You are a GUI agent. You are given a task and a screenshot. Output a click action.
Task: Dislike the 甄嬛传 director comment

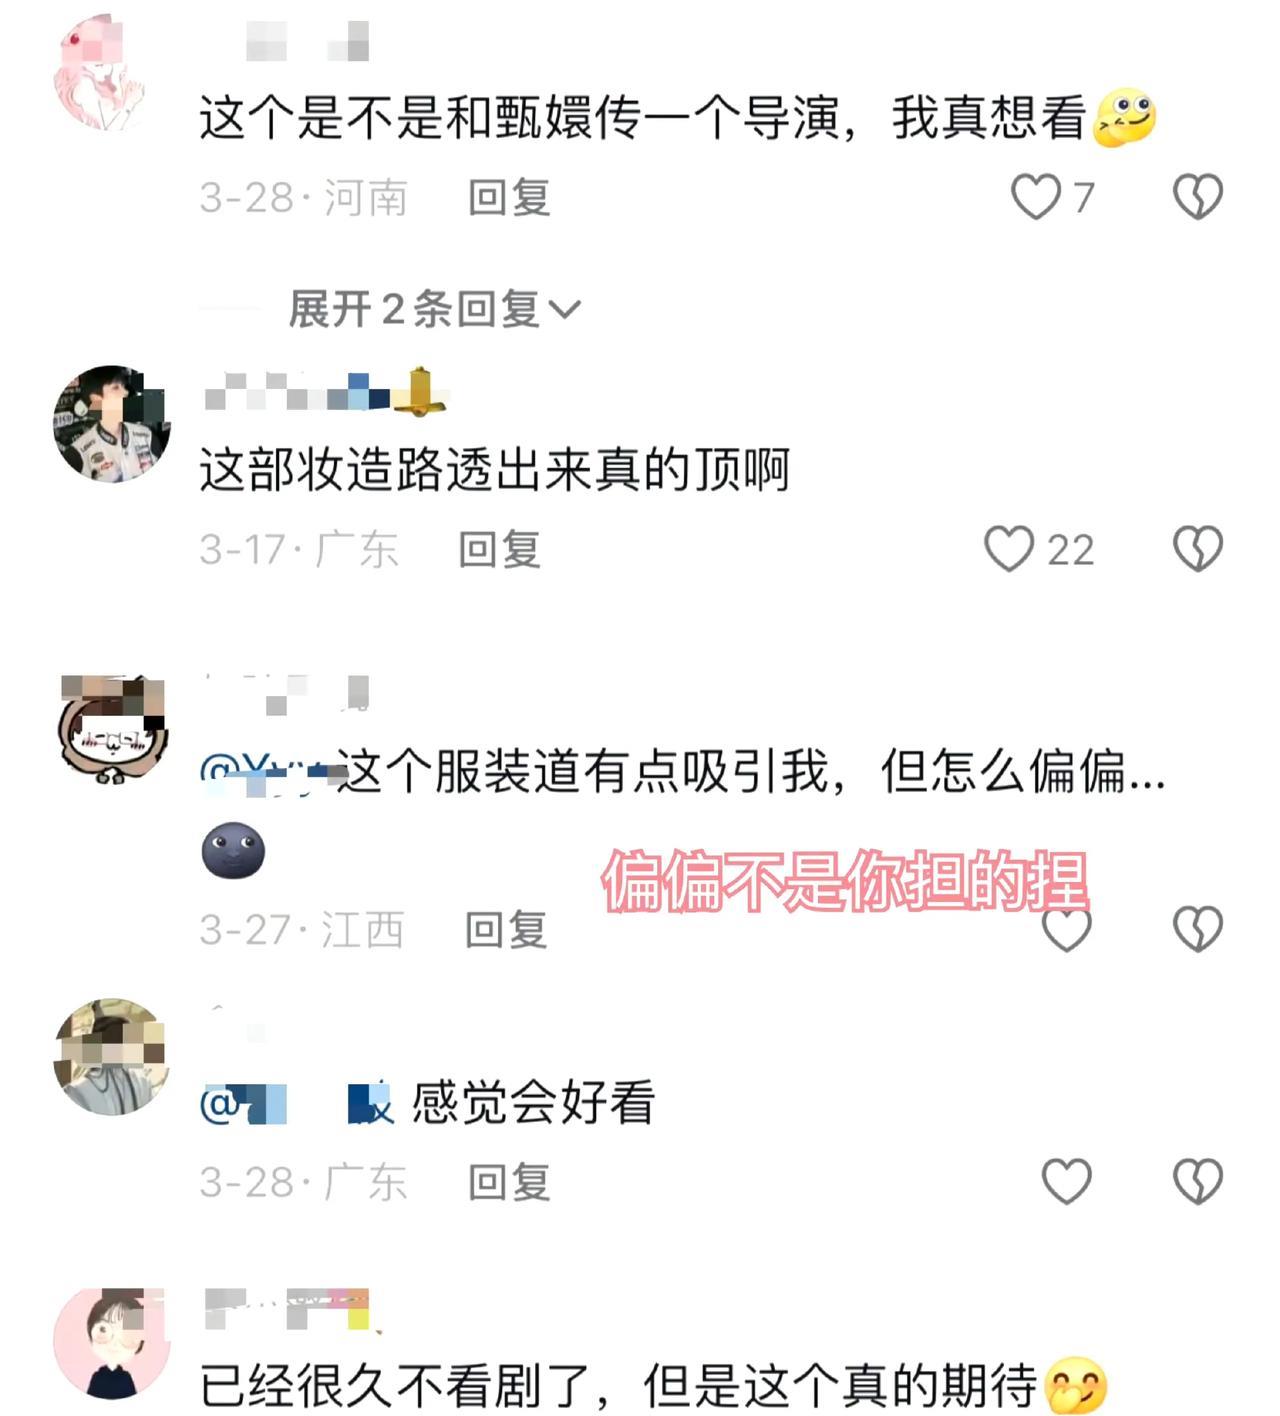click(1197, 197)
